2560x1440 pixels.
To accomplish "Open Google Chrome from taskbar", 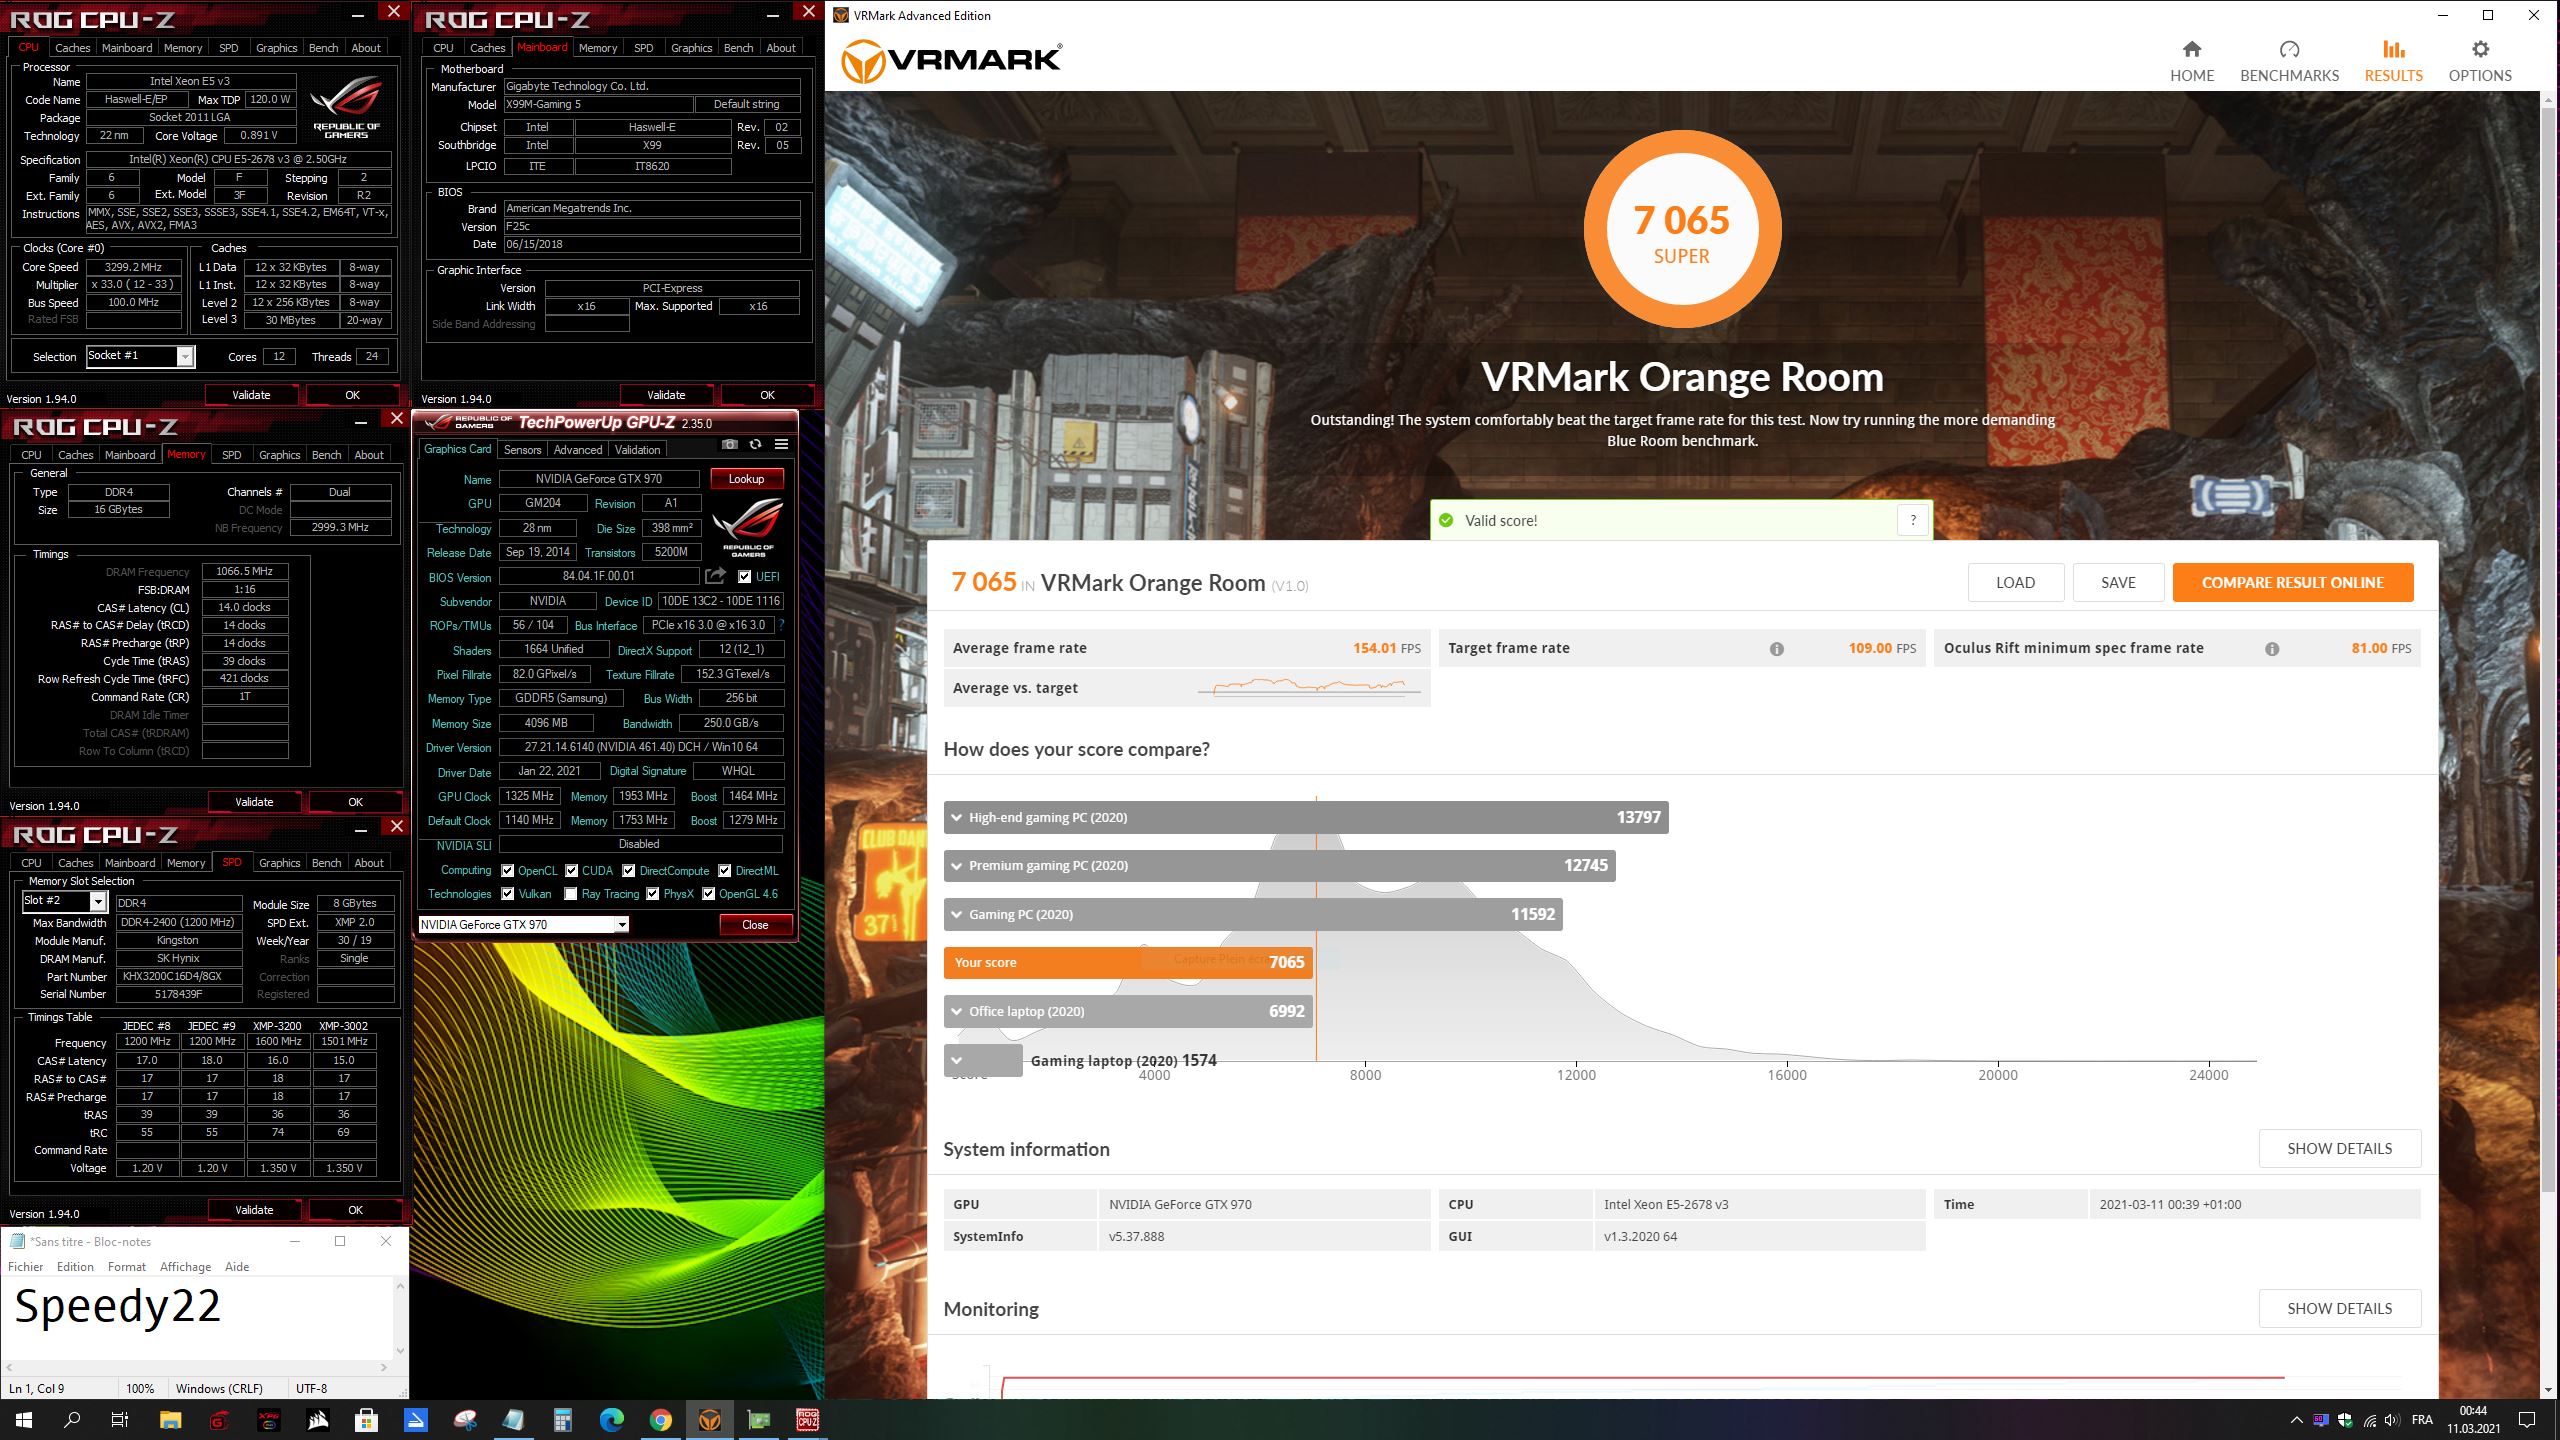I will tap(660, 1420).
